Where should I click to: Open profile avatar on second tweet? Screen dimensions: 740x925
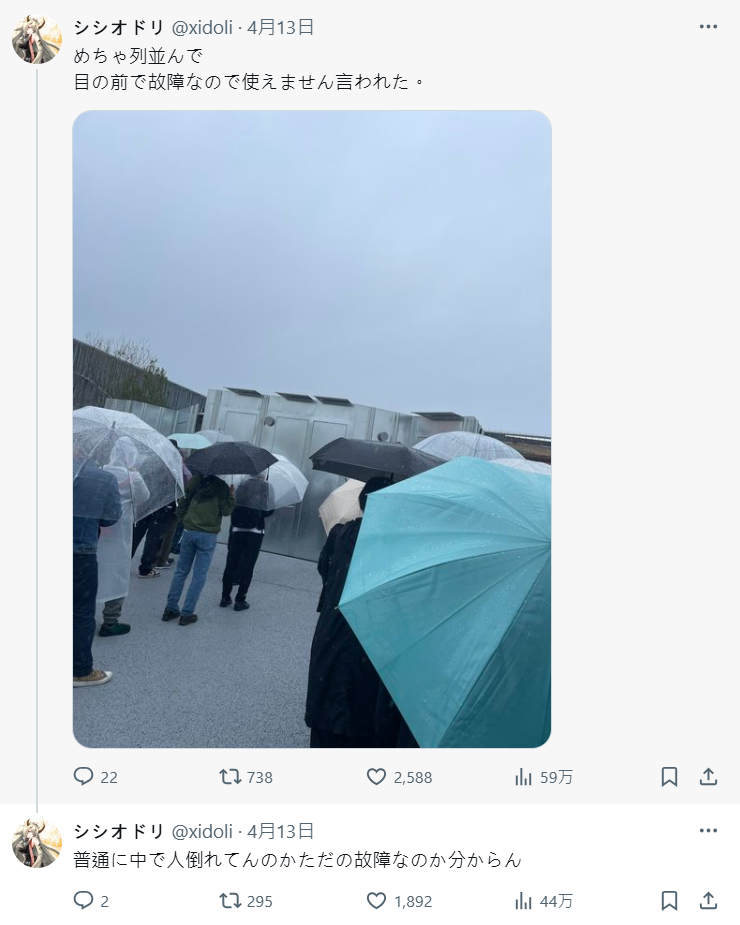[x=37, y=842]
